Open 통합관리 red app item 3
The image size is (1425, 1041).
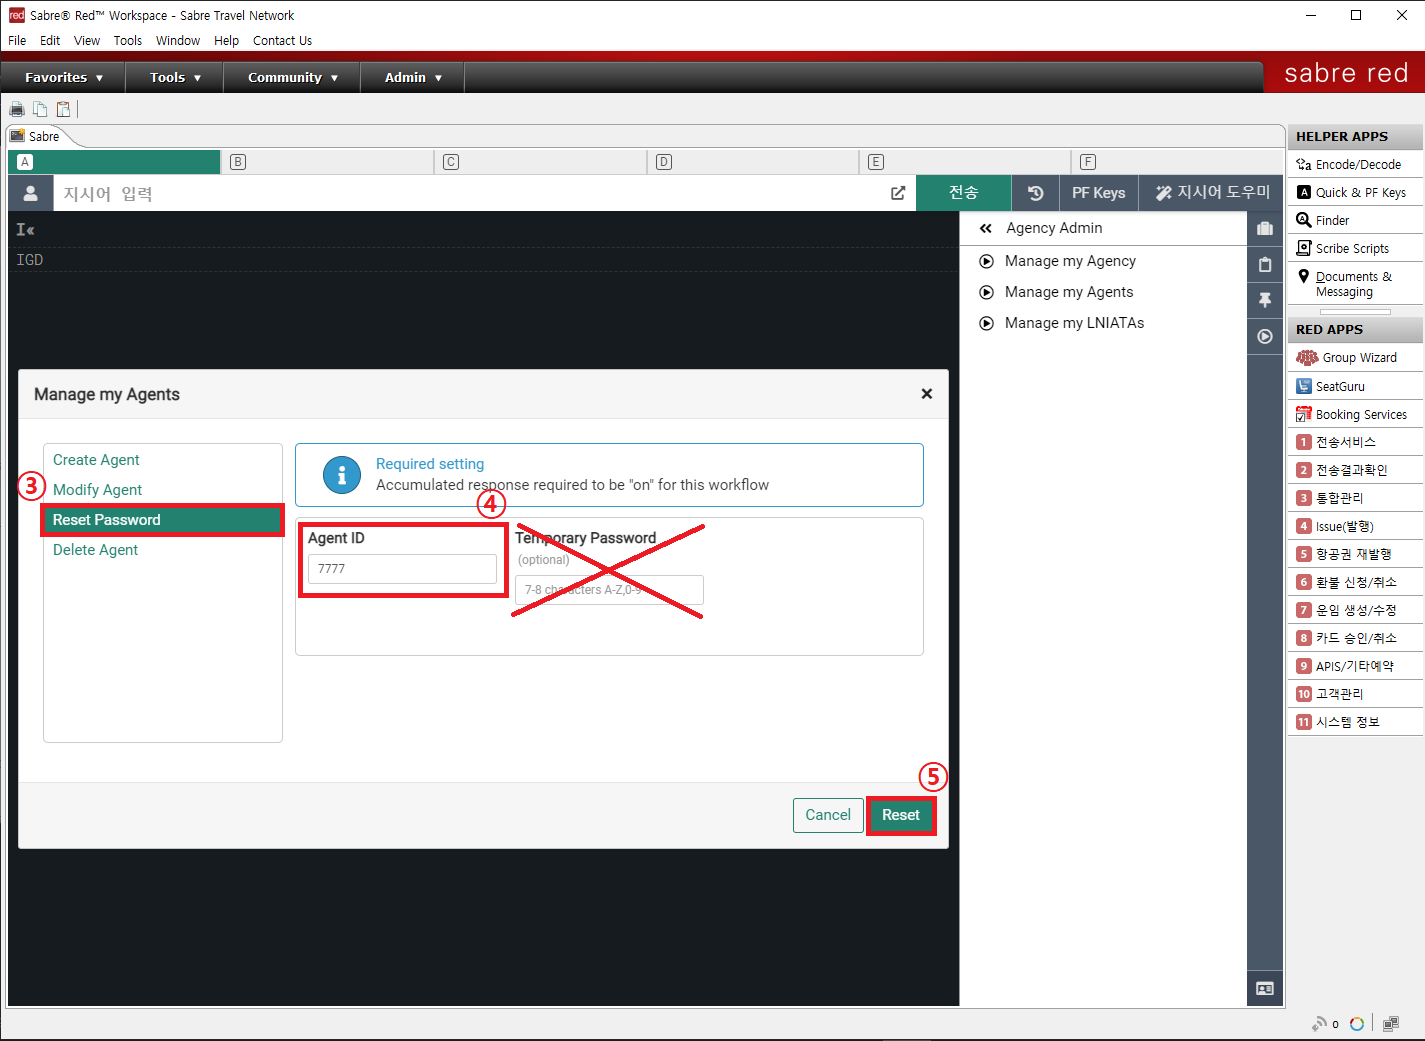(1355, 498)
